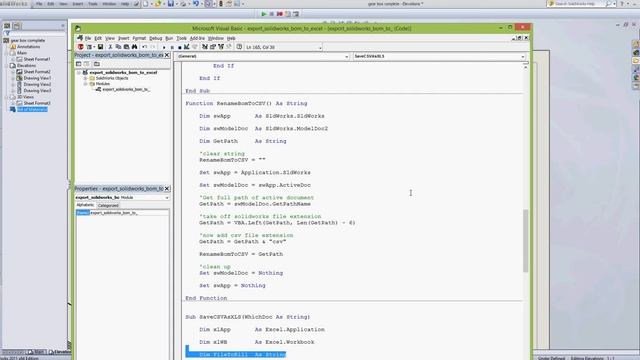Click View Code icon in Project panel
This screenshot has width=640, height=360.
pos(79,64)
